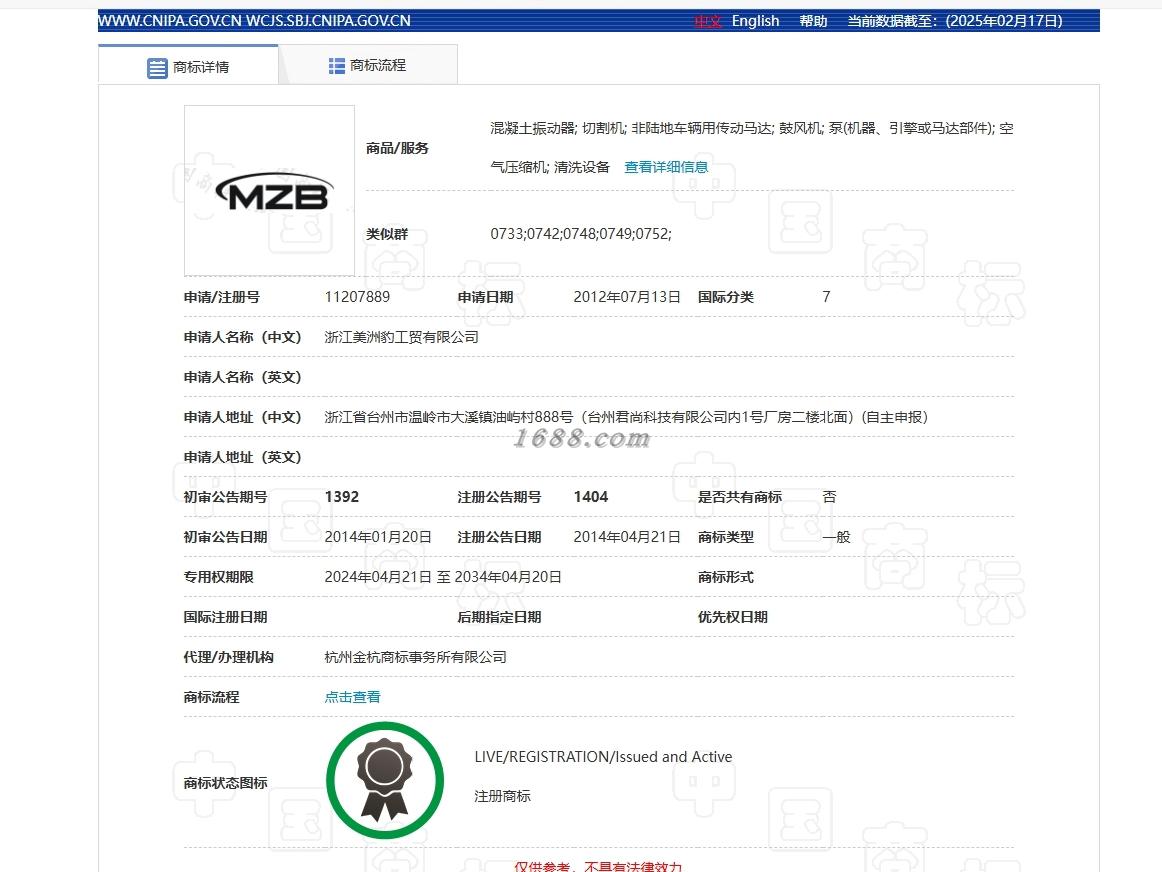Open the 商标详情 tab
The width and height of the screenshot is (1162, 872).
188,67
